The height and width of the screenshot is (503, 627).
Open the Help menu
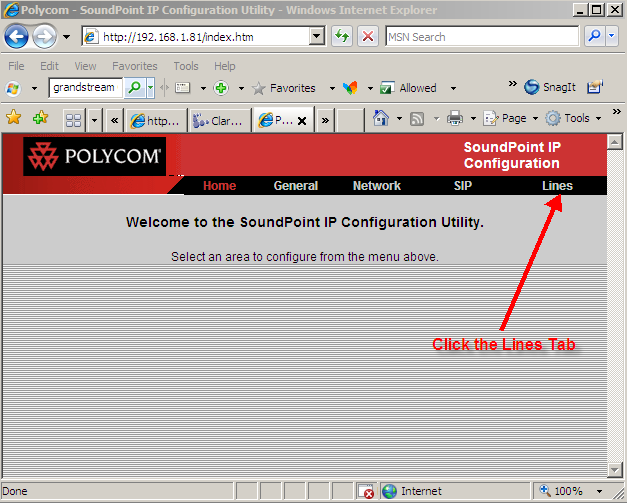(225, 66)
